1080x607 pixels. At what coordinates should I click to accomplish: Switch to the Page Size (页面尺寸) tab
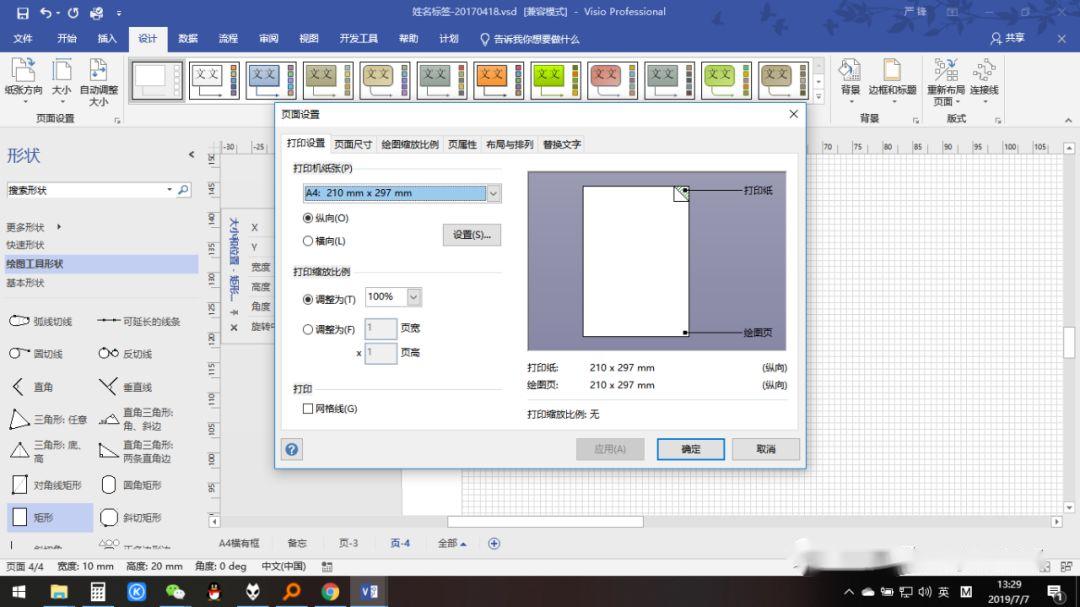[353, 144]
